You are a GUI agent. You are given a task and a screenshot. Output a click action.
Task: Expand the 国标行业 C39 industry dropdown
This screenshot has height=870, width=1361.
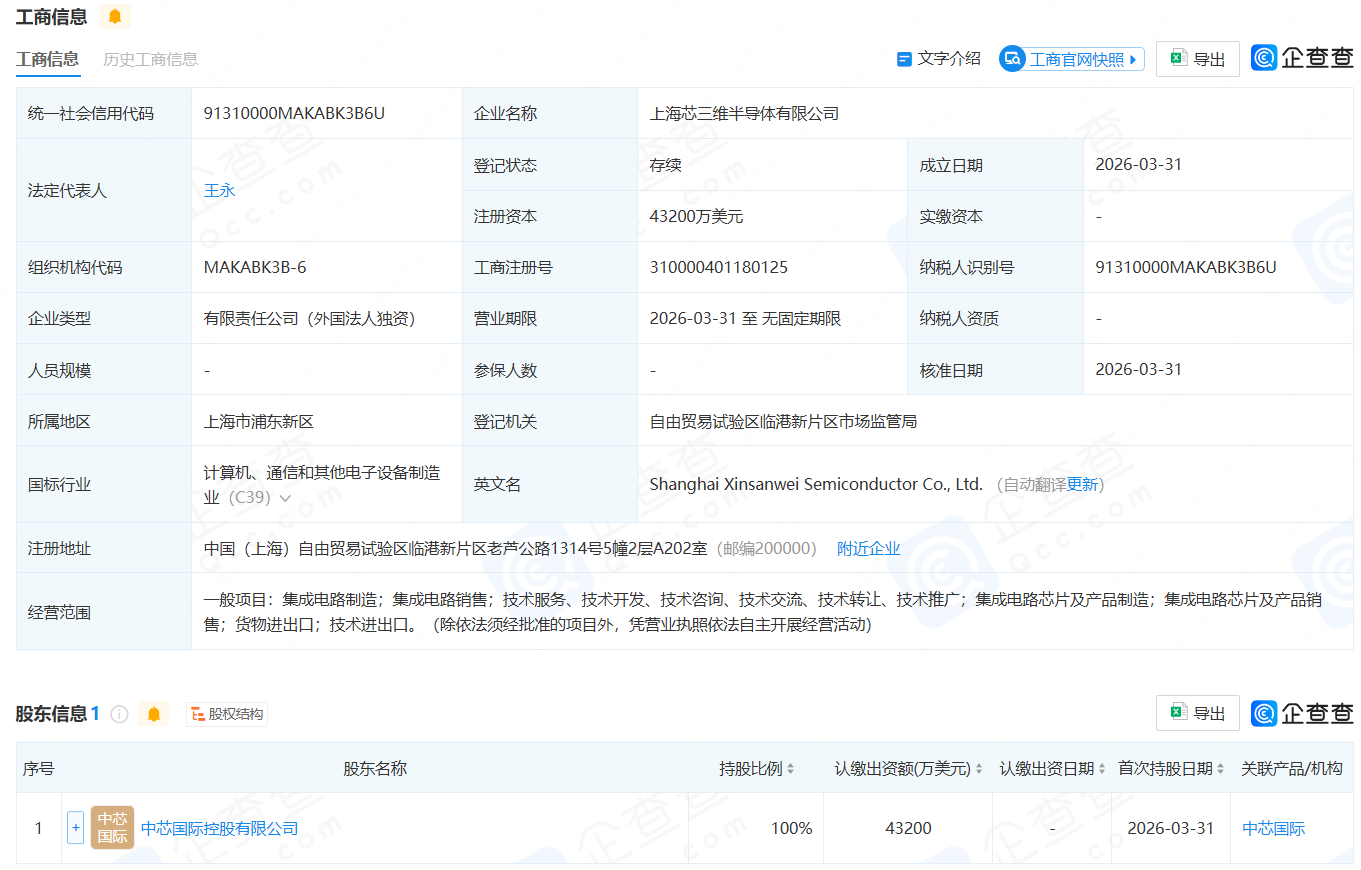(x=286, y=498)
